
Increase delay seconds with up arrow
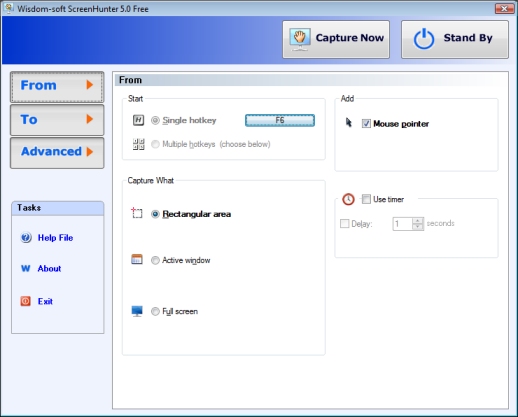[418, 221]
